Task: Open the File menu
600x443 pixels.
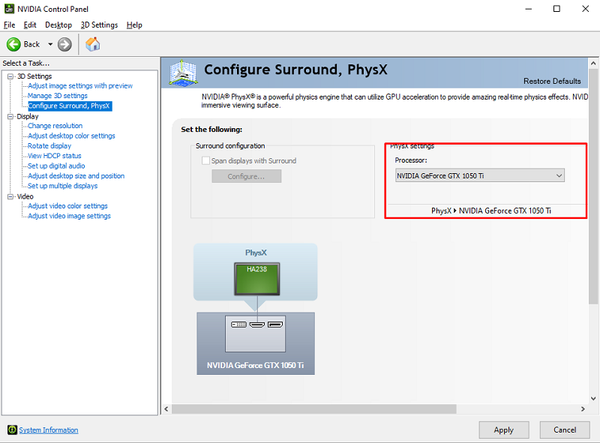Action: (9, 25)
